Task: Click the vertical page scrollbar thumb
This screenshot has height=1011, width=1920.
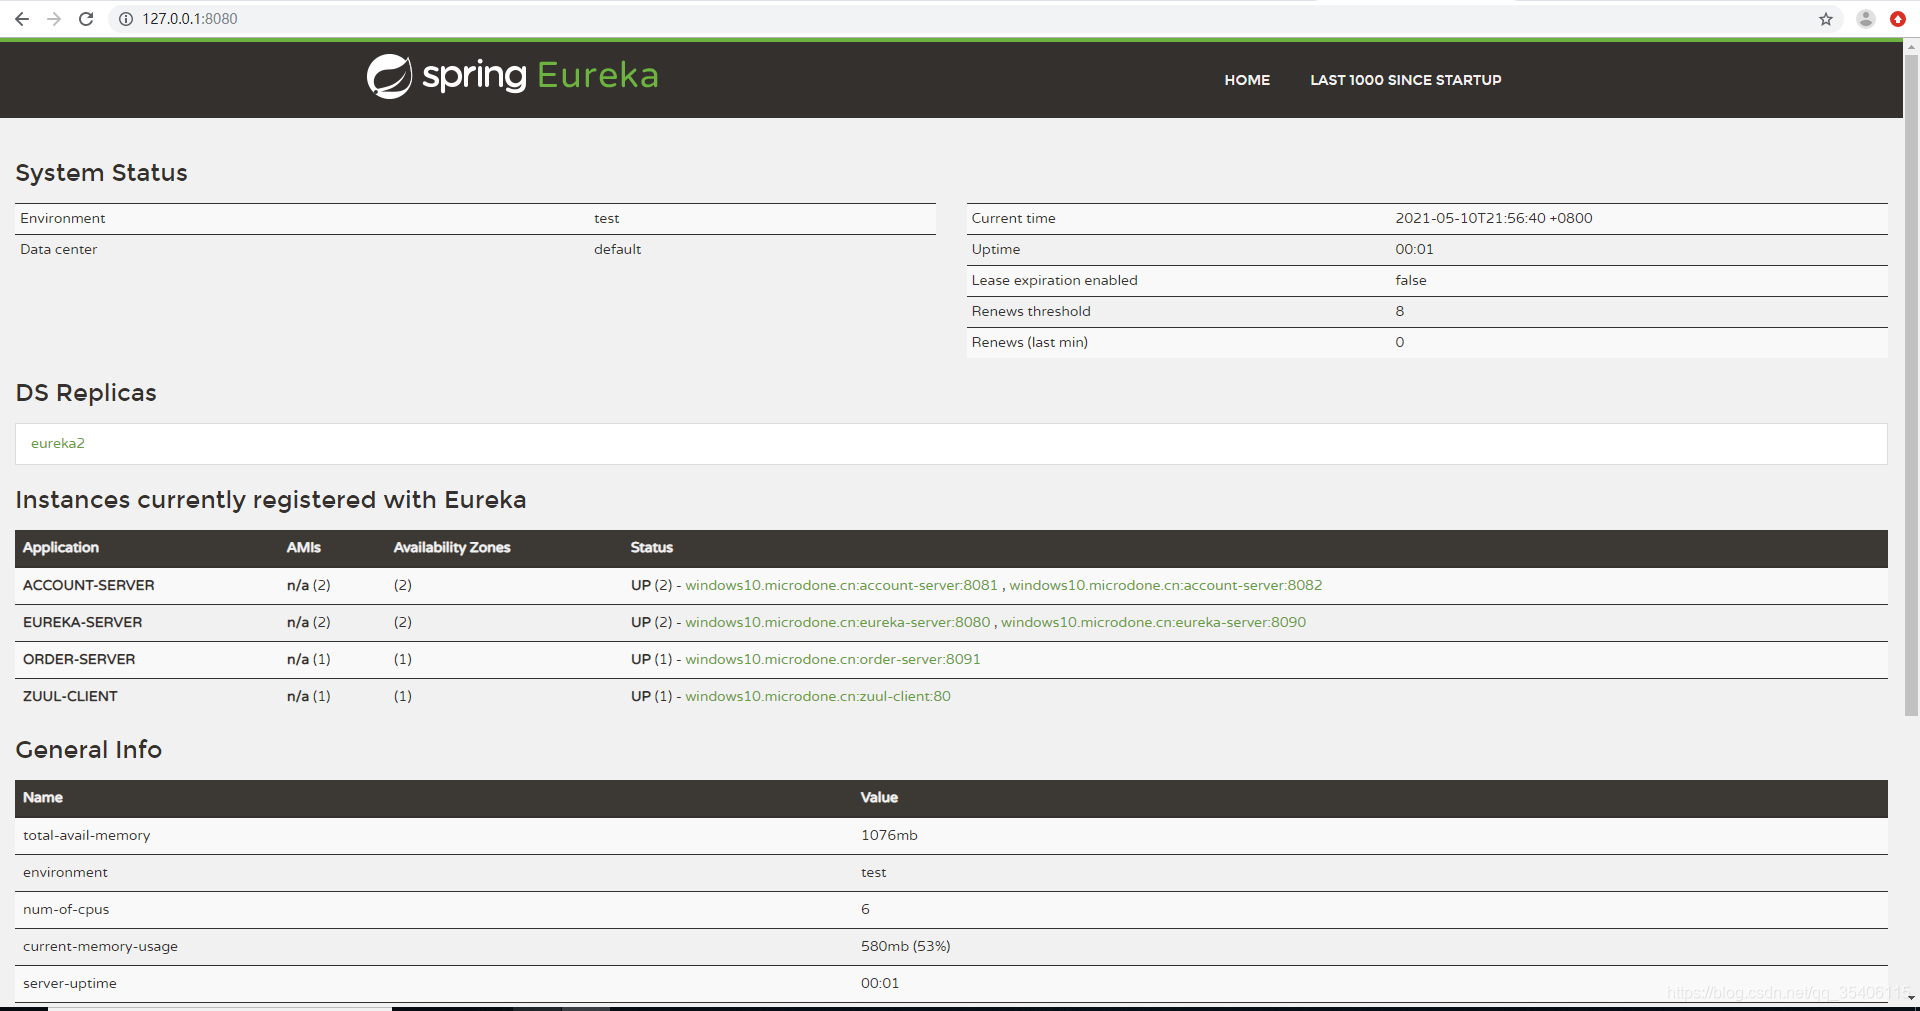Action: 1911,385
